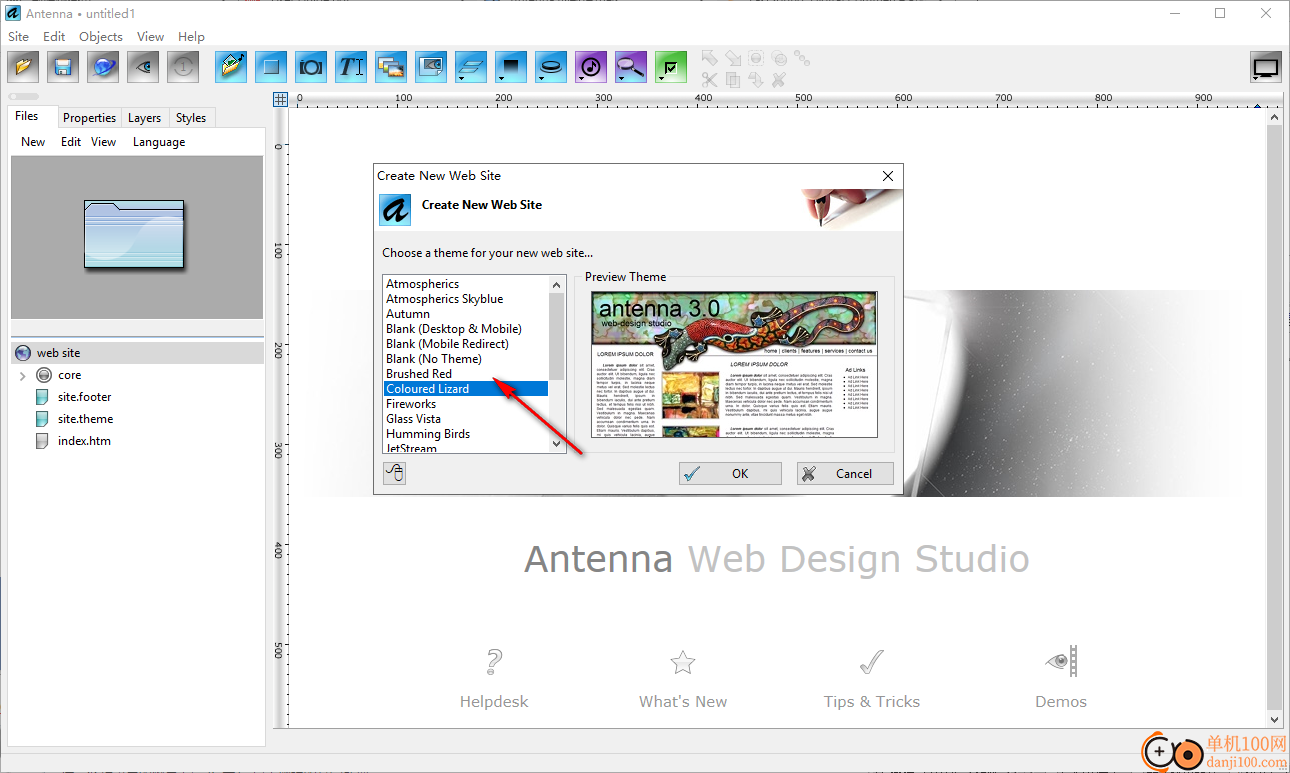Switch to the Styles tab
This screenshot has height=773, width=1290.
pos(191,118)
